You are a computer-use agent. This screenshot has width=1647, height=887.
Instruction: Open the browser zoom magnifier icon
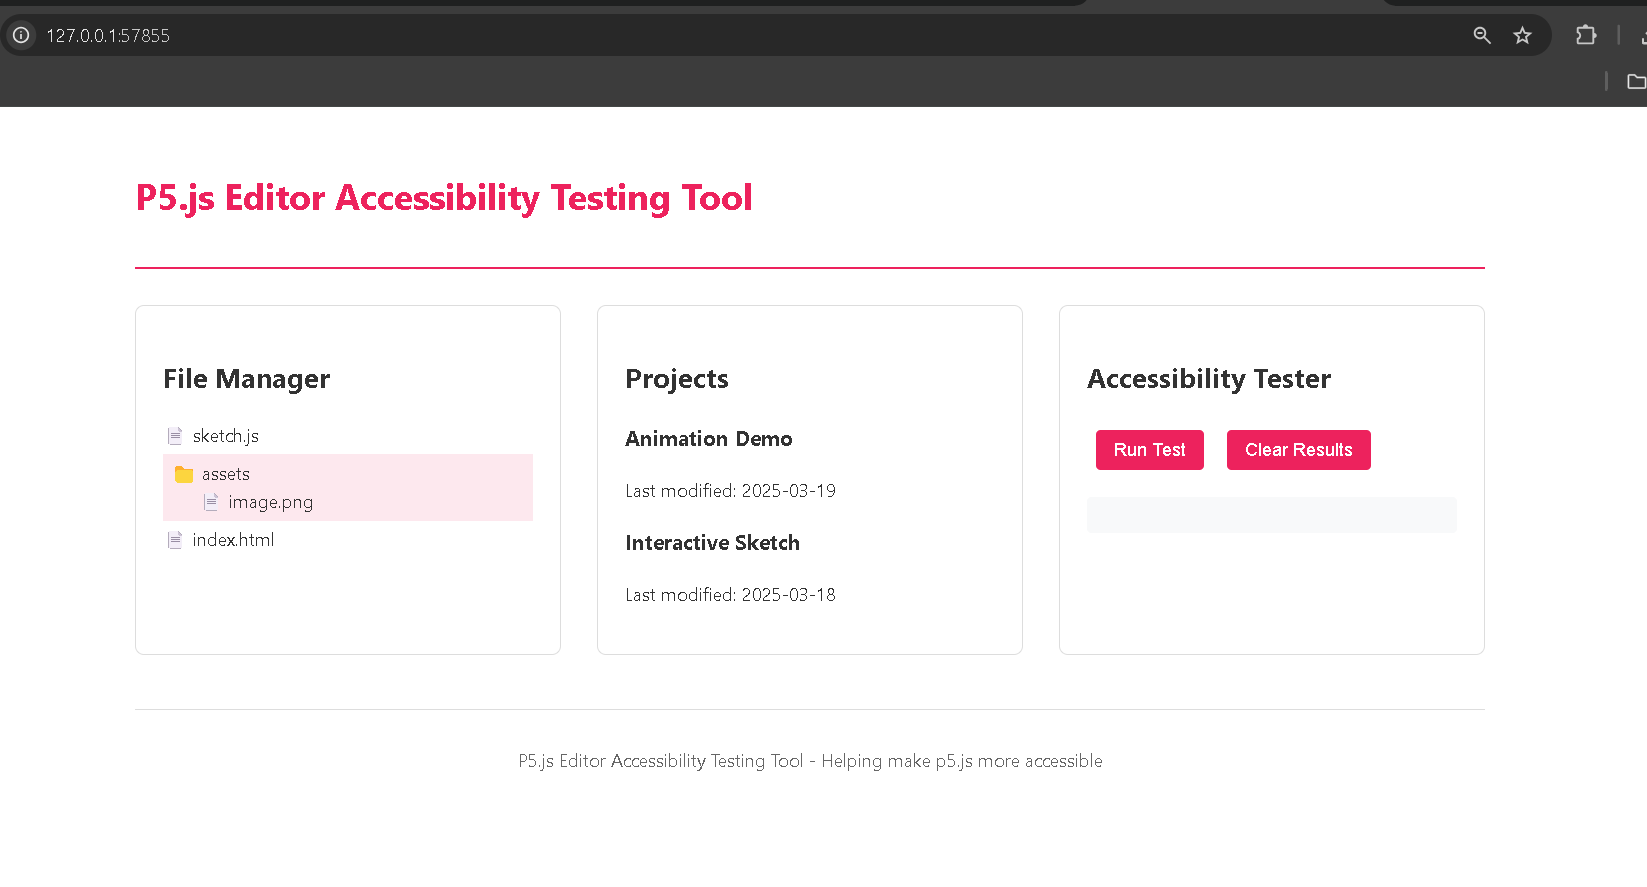click(x=1482, y=36)
